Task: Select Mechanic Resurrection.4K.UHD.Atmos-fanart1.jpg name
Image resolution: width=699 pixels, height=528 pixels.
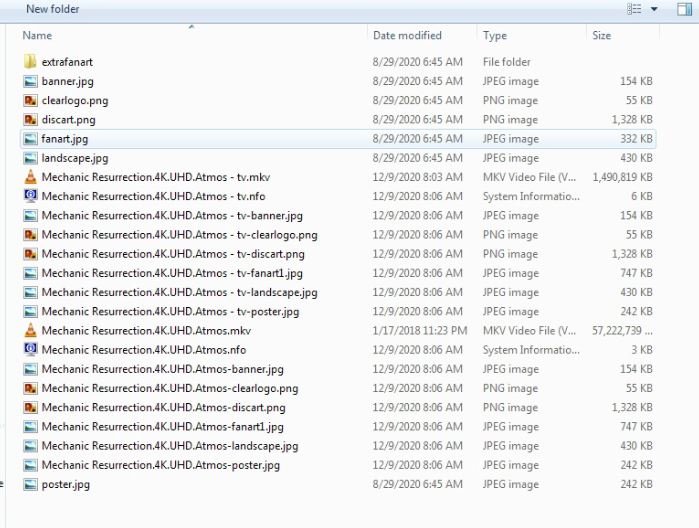Action: point(163,427)
